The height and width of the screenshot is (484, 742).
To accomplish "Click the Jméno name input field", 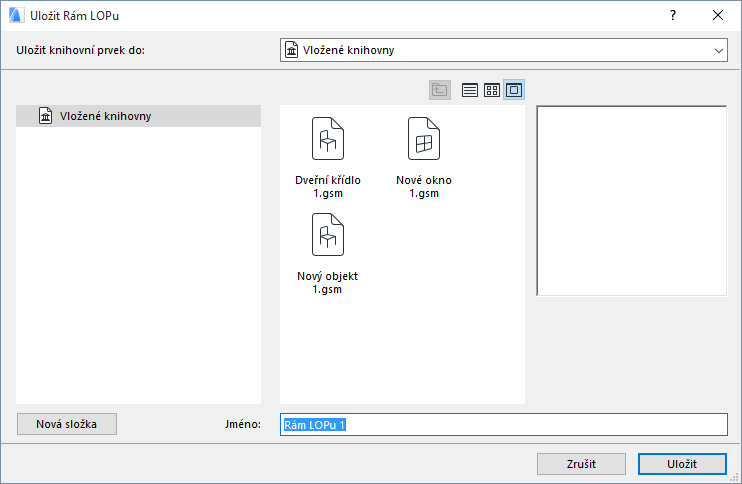I will tap(504, 424).
